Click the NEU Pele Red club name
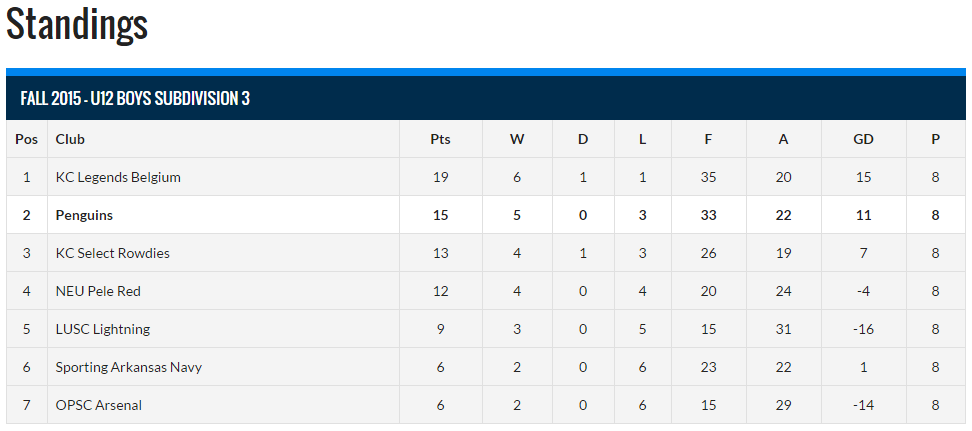This screenshot has width=972, height=431. click(98, 291)
